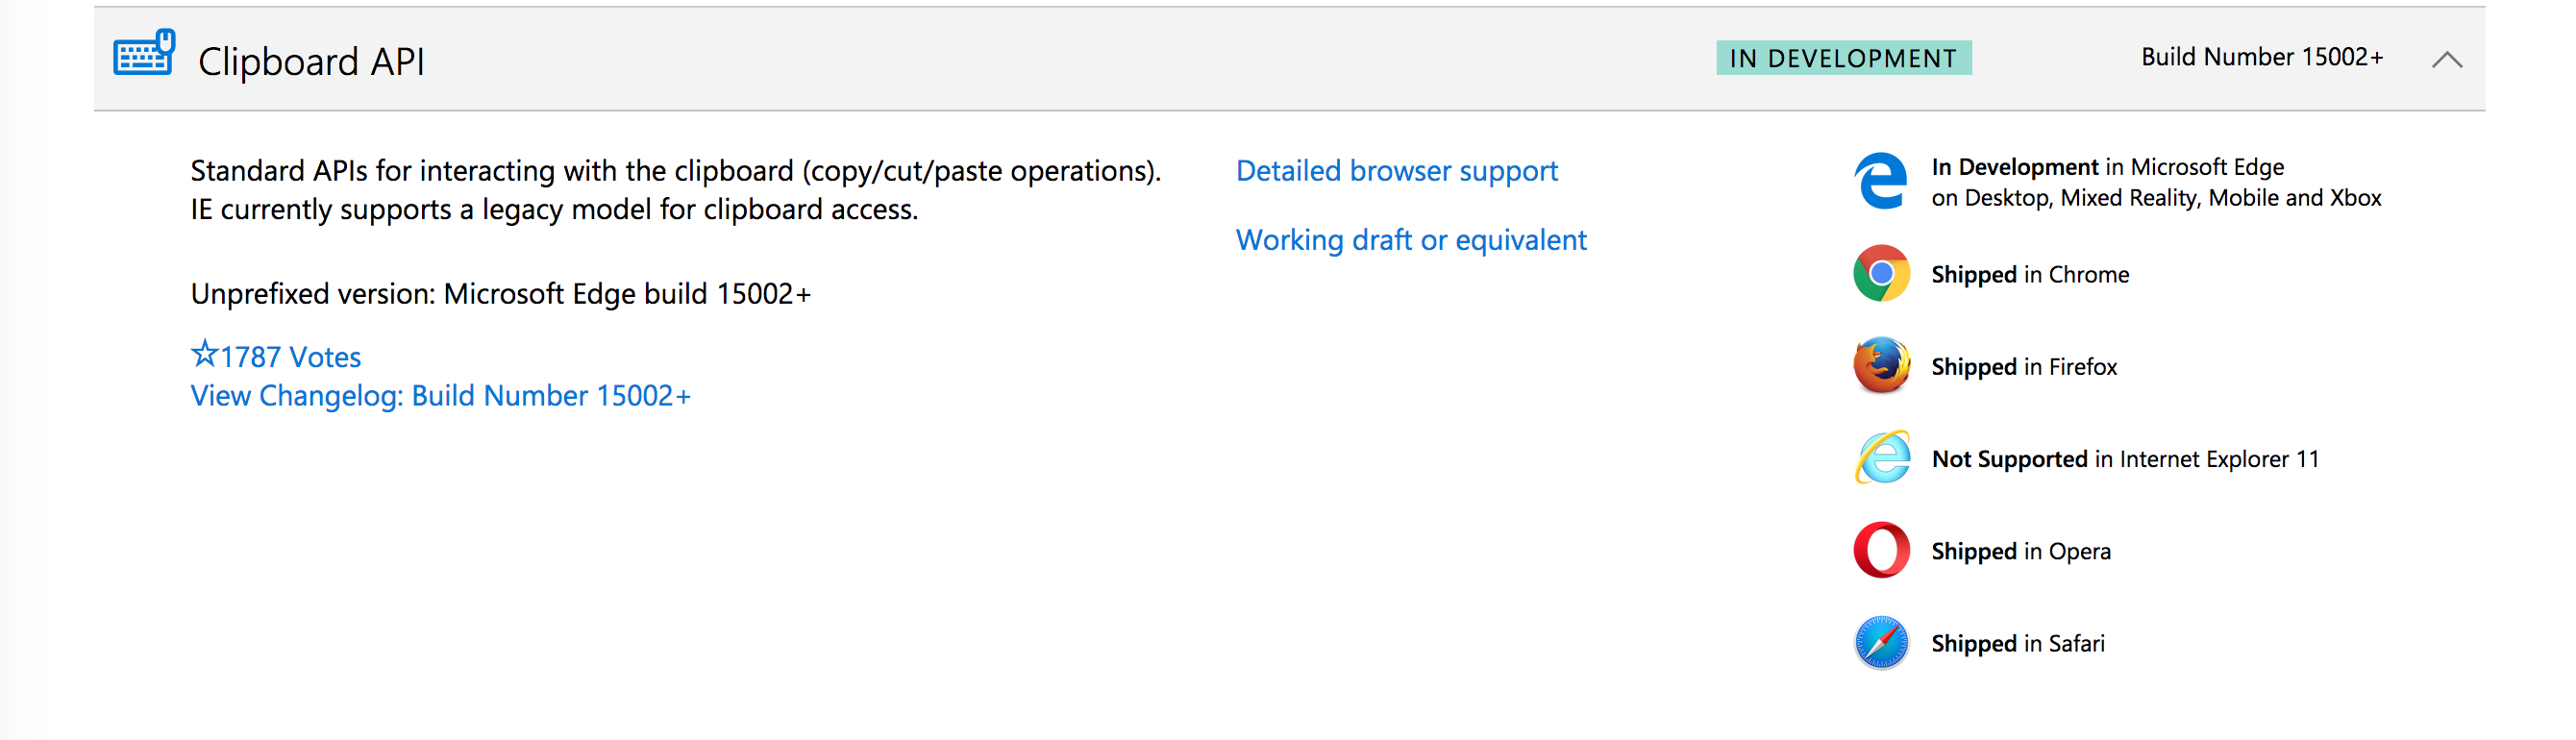Select Shipped in Opera text

[x=2021, y=552]
